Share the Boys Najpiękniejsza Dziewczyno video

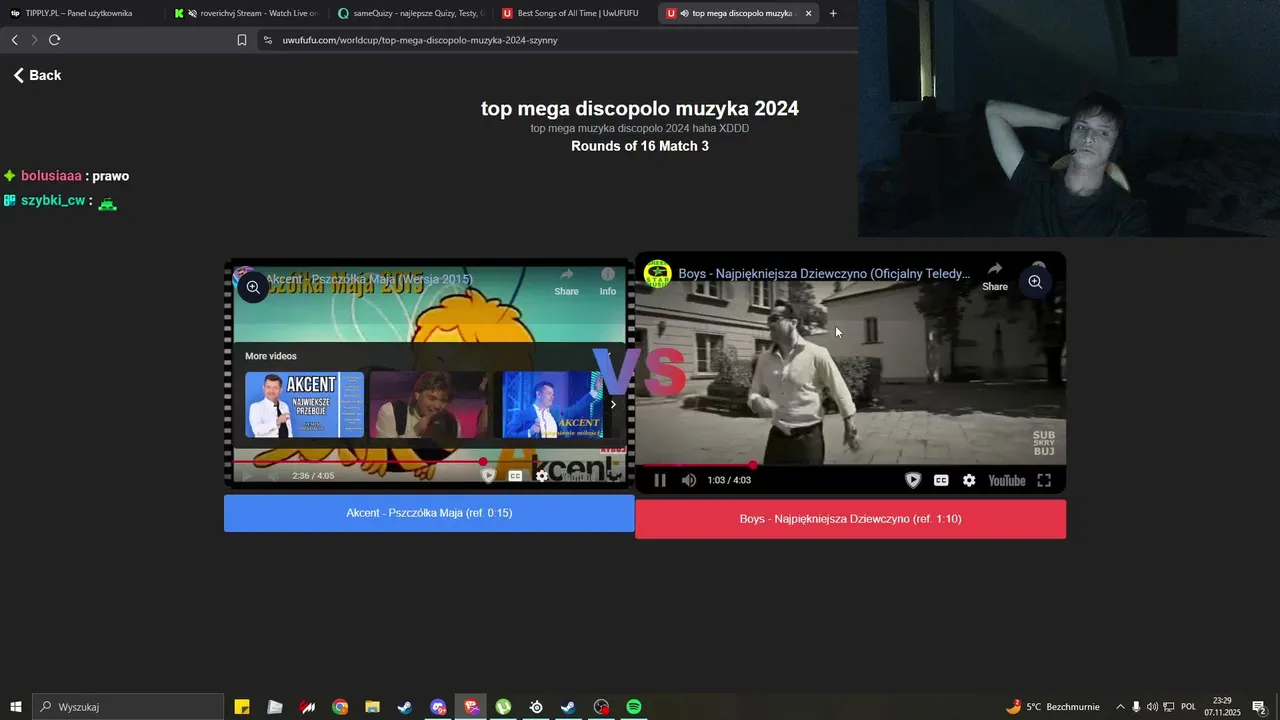tap(995, 276)
